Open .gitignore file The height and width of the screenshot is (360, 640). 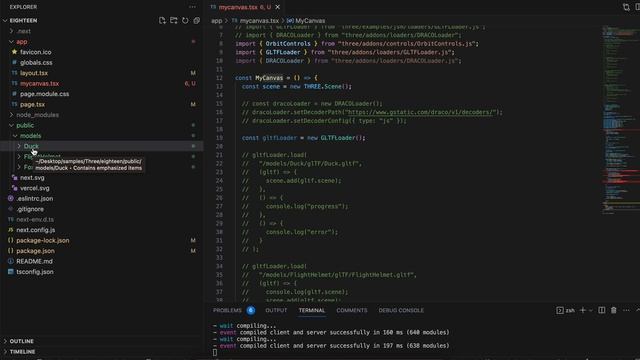coord(30,209)
